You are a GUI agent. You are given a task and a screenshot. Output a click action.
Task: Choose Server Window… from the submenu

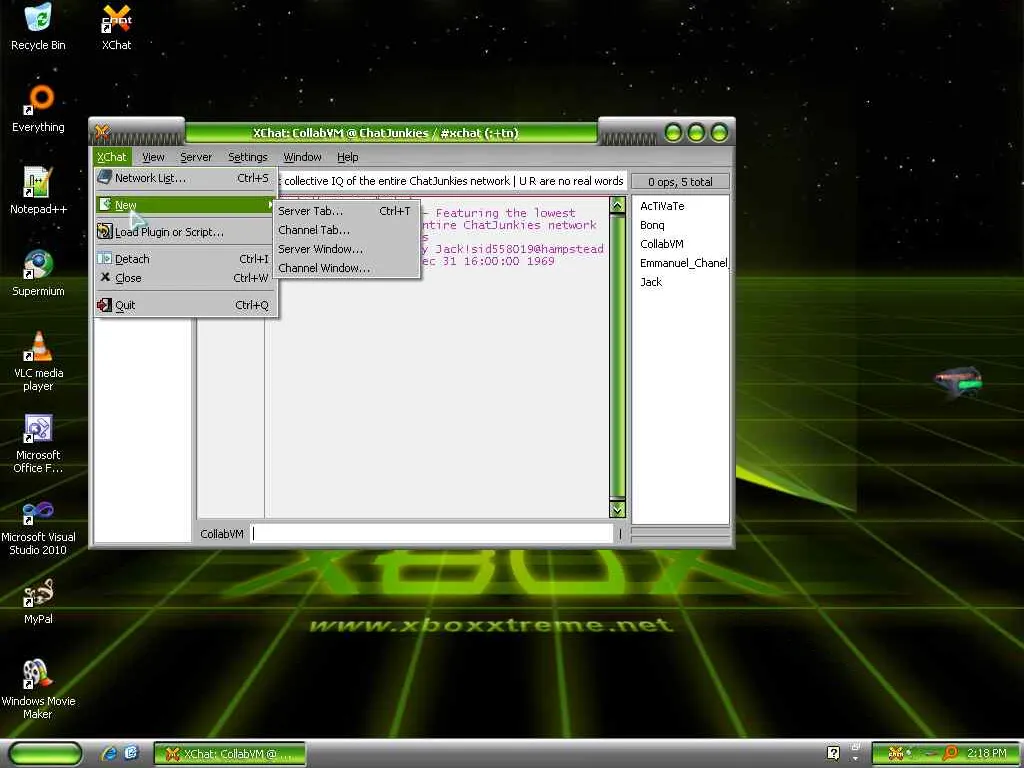coord(346,249)
